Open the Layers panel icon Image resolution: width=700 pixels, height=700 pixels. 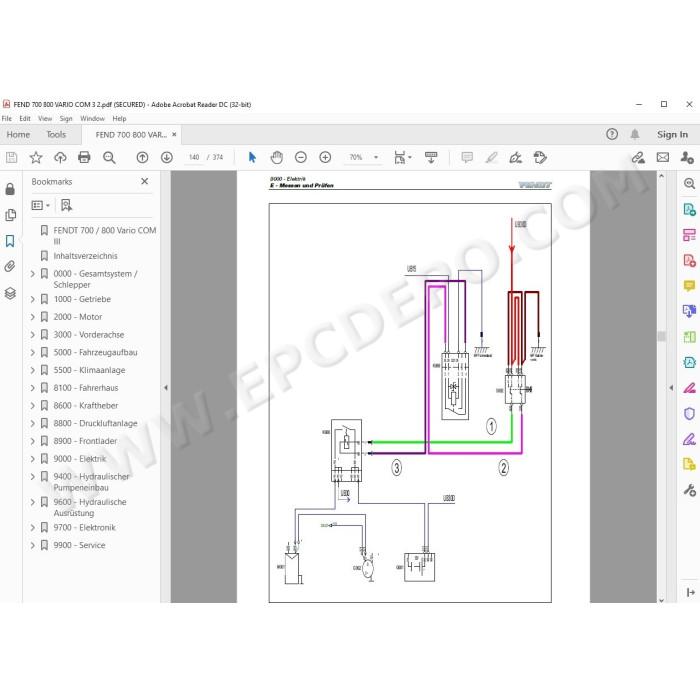point(10,293)
